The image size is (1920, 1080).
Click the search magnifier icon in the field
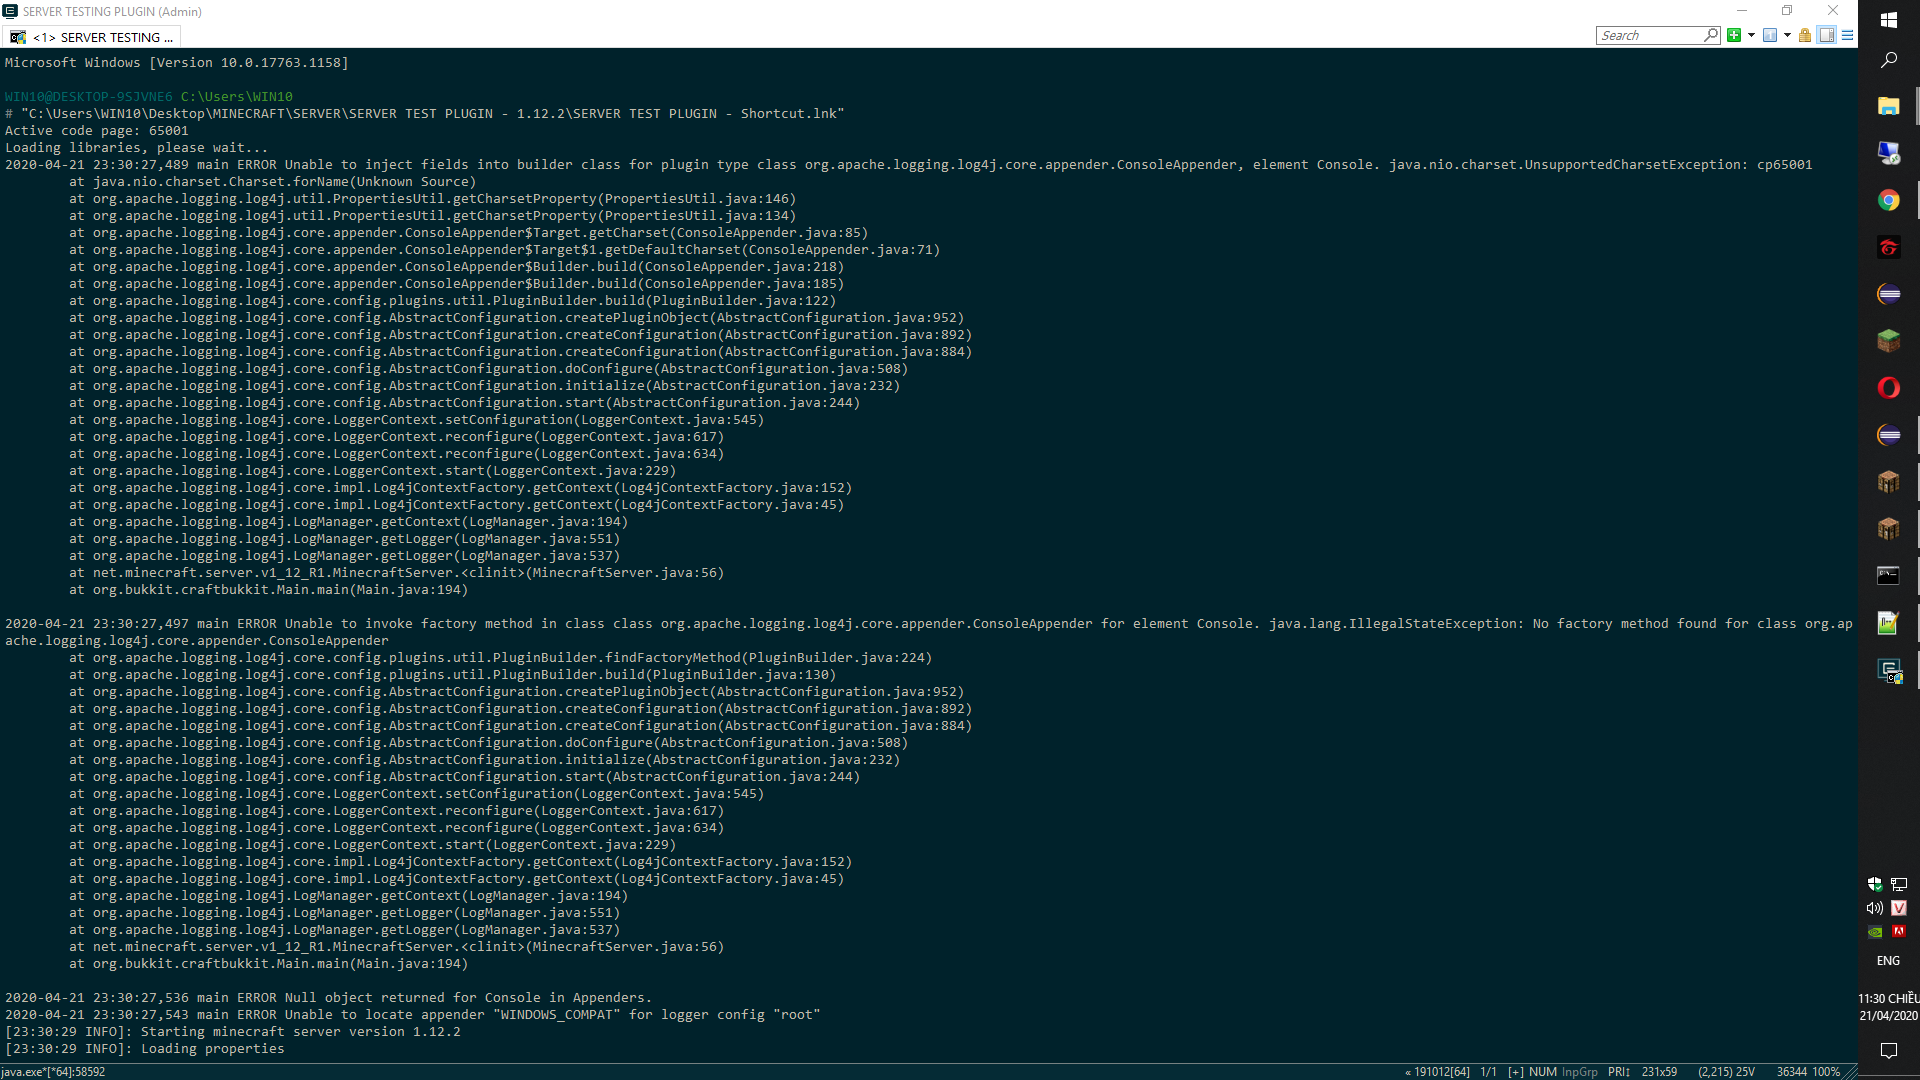pos(1711,35)
